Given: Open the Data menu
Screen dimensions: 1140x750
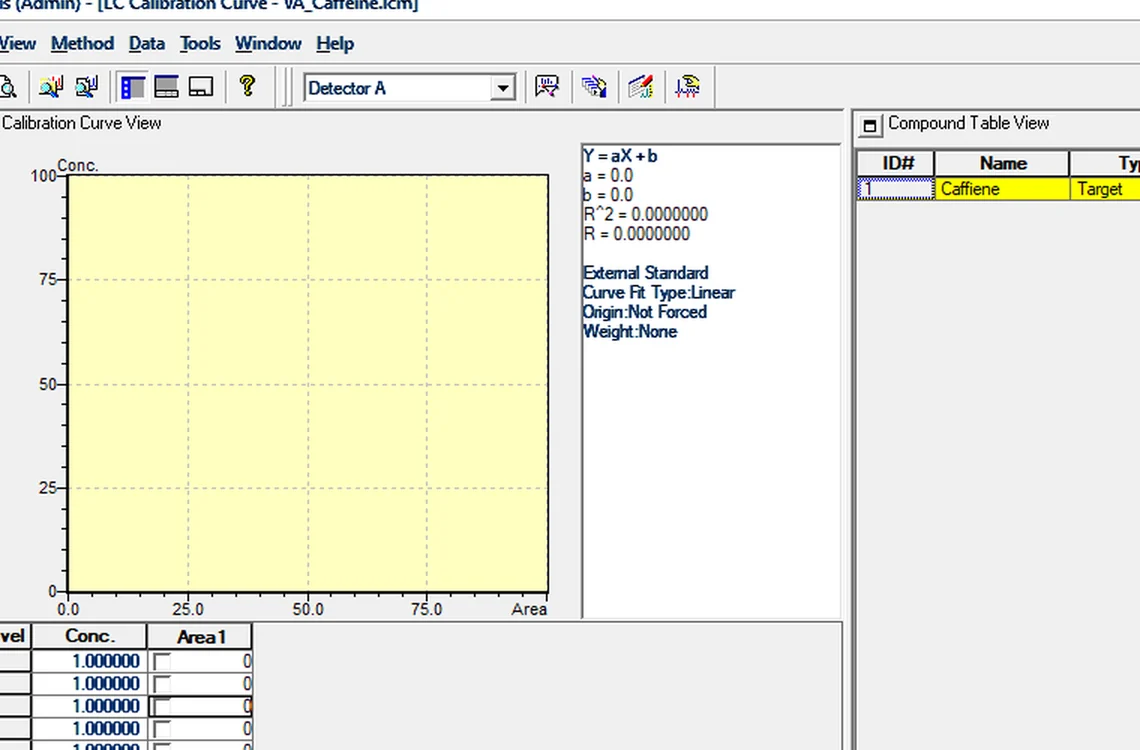Looking at the screenshot, I should (x=147, y=44).
